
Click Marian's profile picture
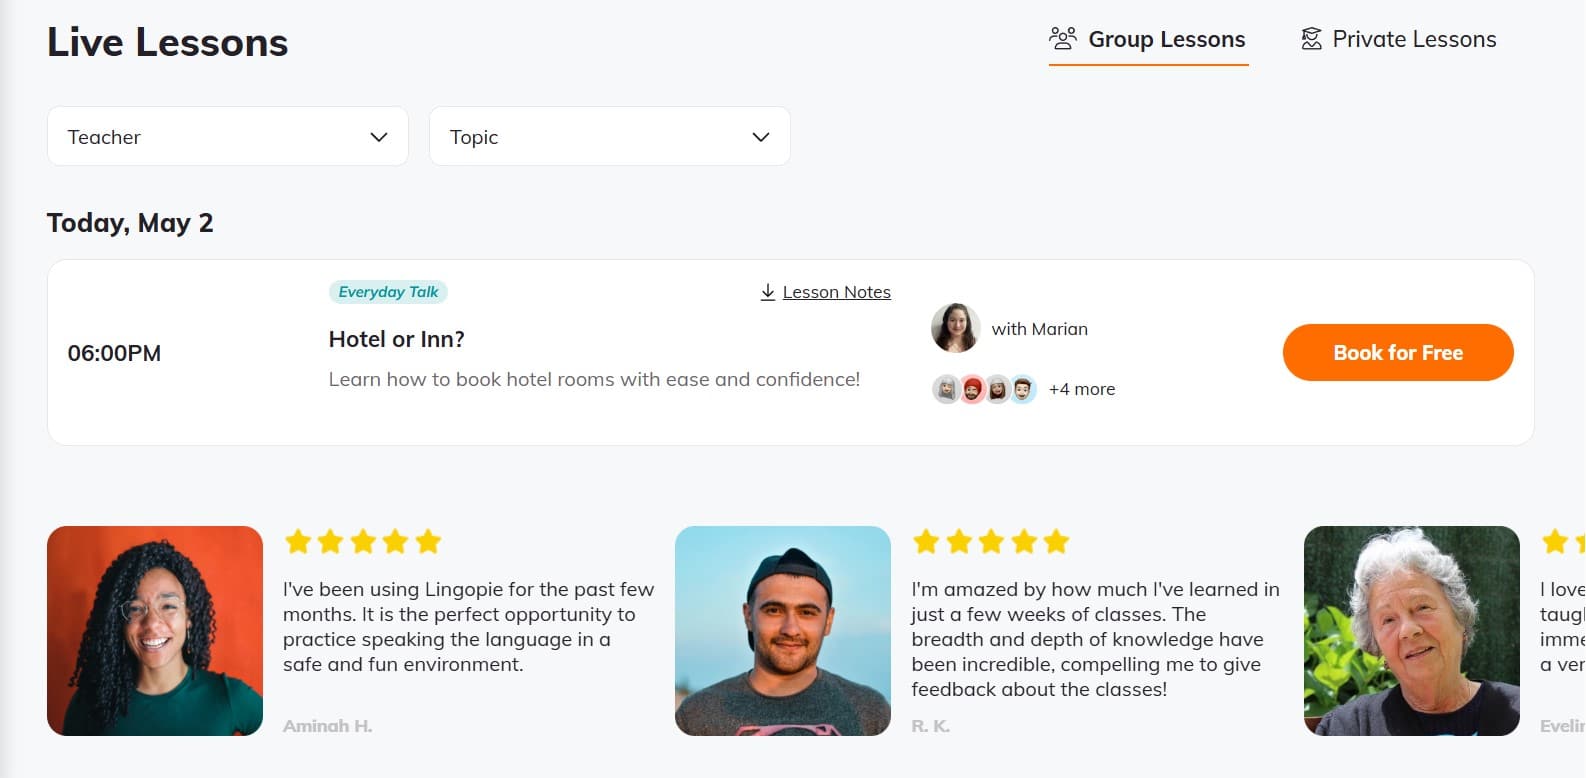click(x=955, y=328)
